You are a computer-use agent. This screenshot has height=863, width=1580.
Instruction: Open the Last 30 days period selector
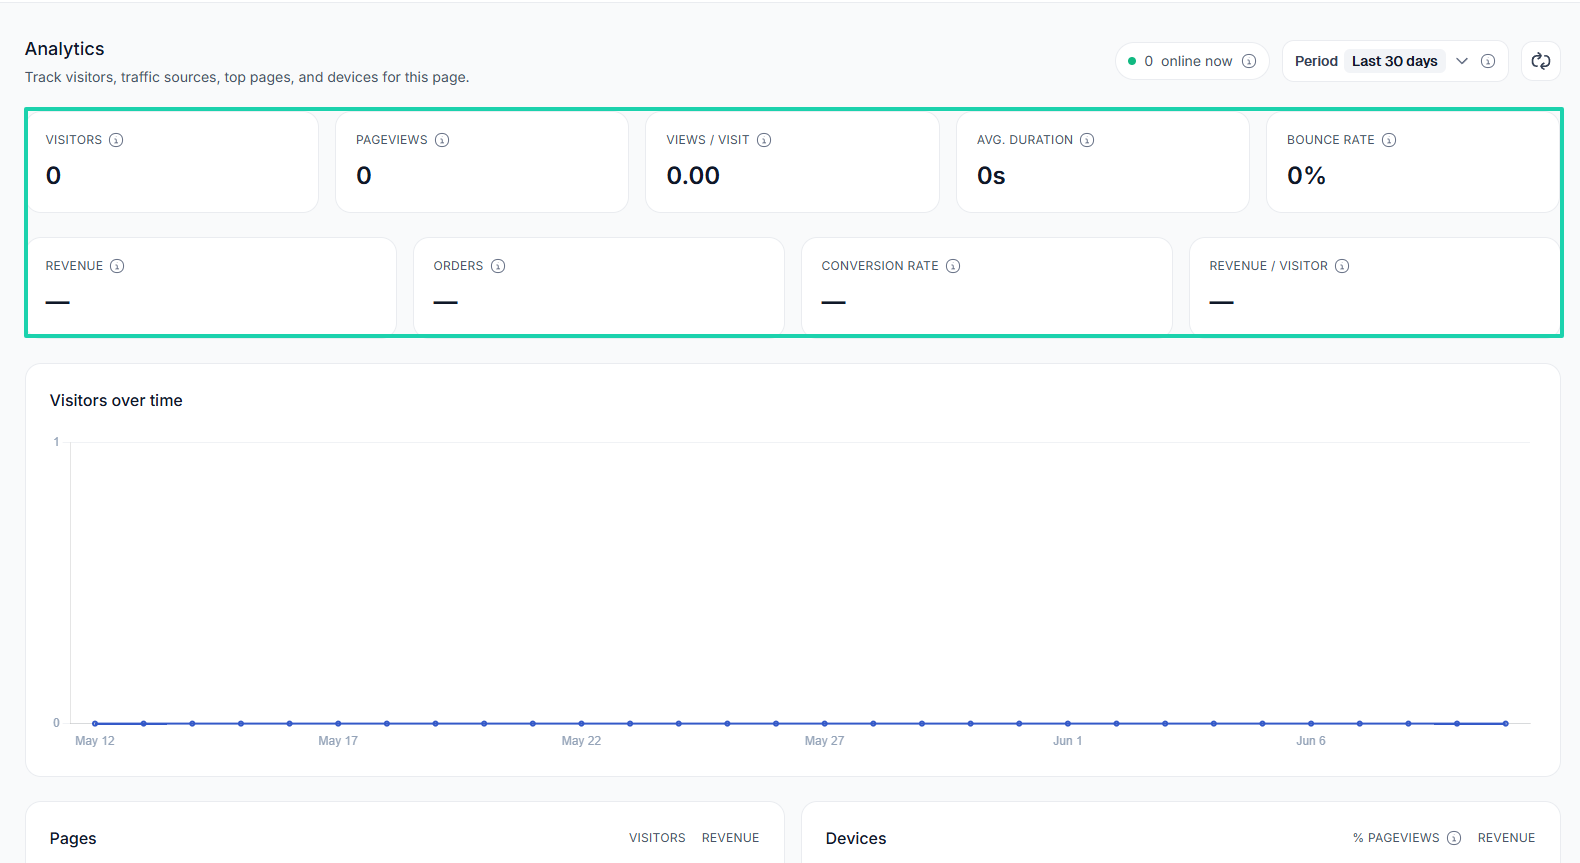1395,61
